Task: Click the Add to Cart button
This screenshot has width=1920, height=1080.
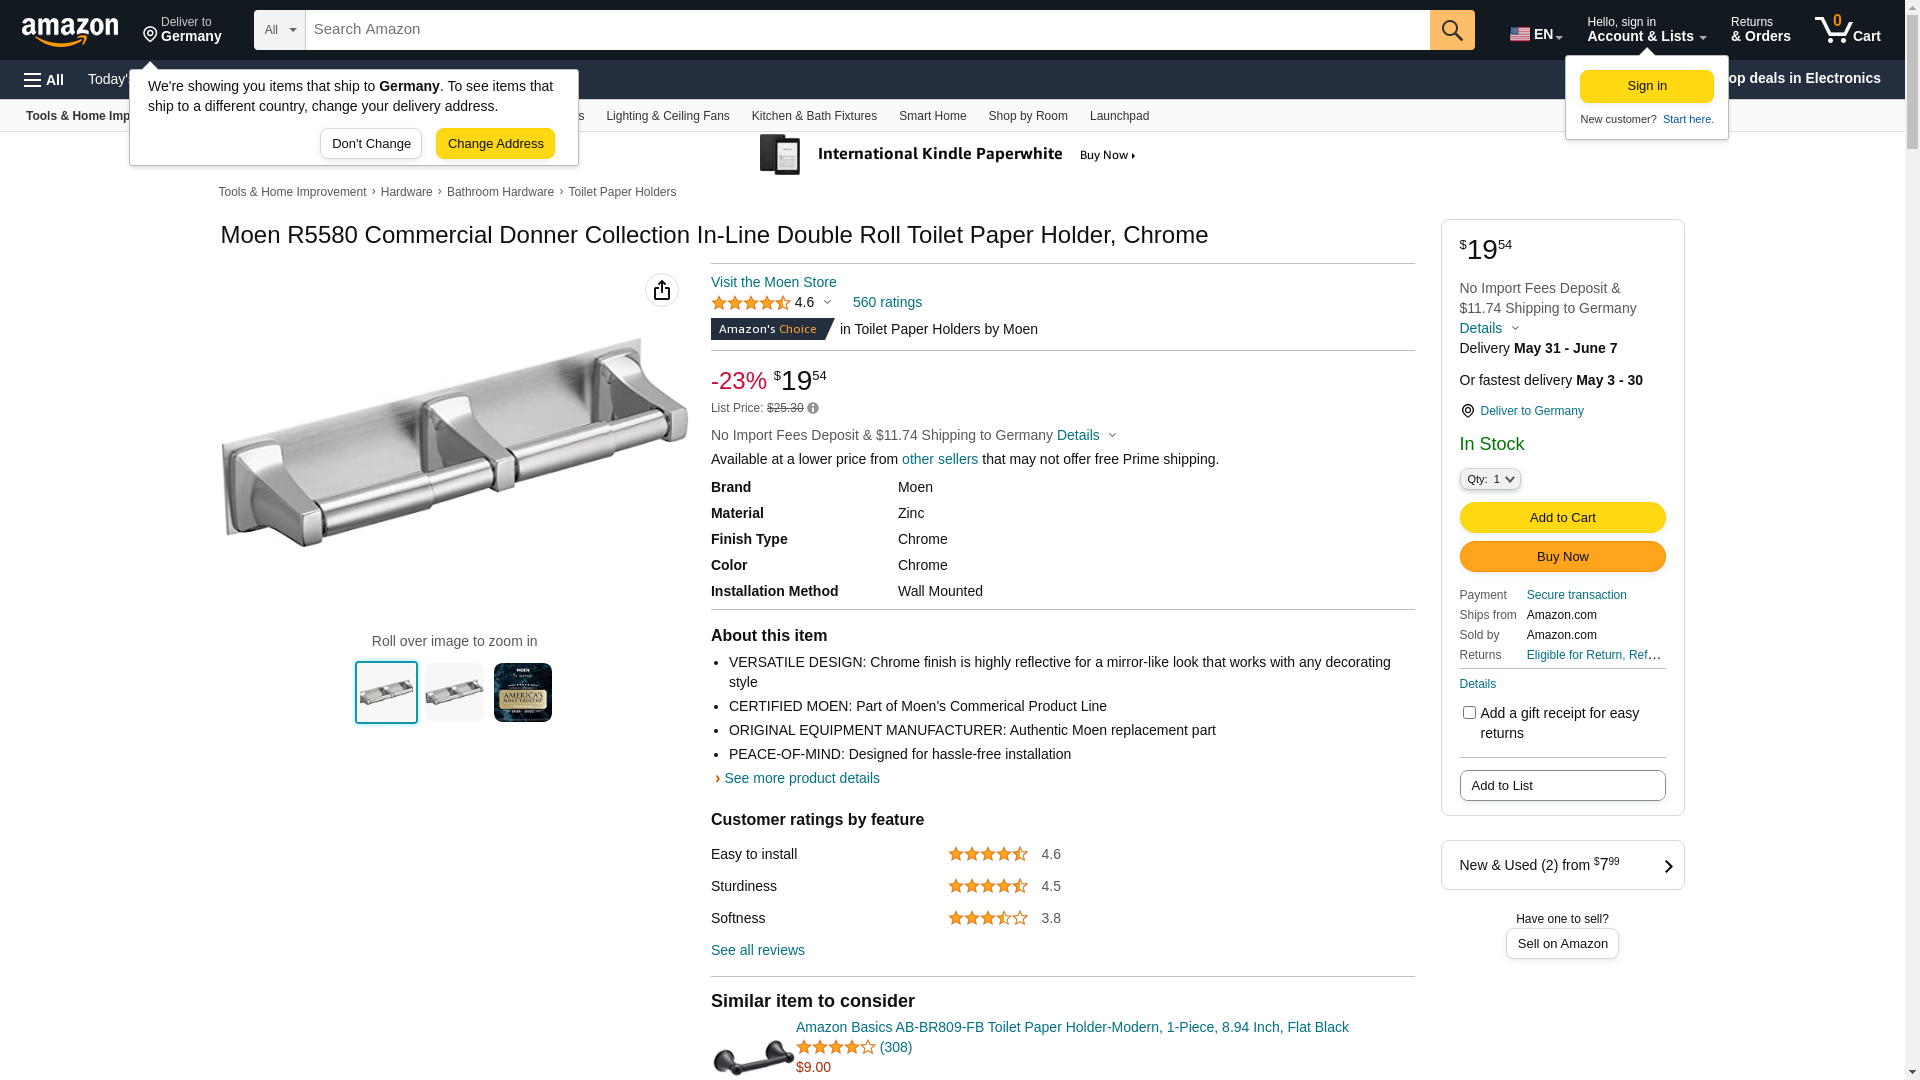Action: tap(1562, 518)
